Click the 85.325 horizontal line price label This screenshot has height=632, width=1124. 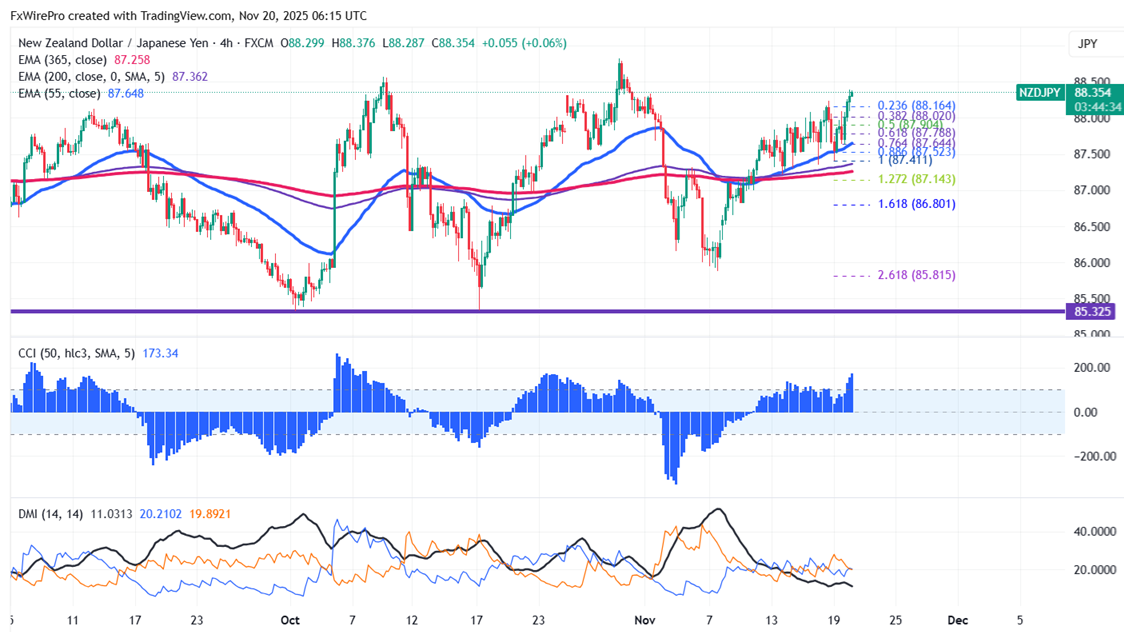pyautogui.click(x=1092, y=312)
